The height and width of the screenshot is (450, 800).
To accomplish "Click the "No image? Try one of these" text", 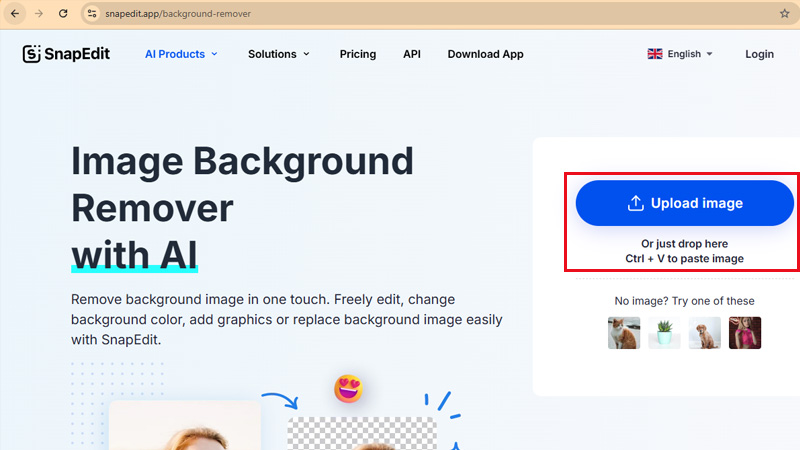I will pos(684,301).
